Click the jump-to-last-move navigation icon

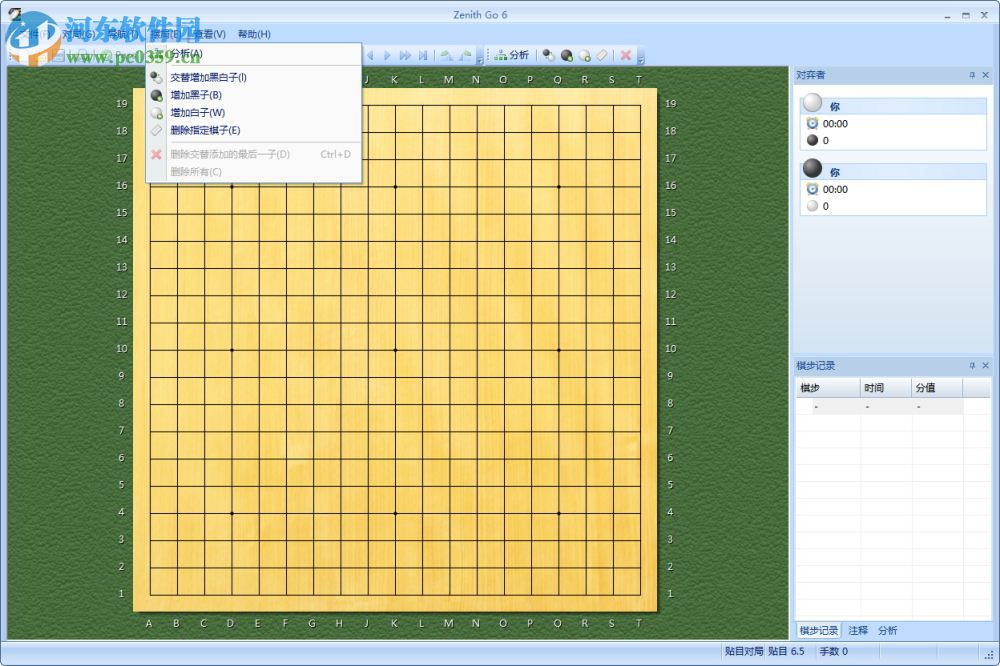pyautogui.click(x=422, y=55)
